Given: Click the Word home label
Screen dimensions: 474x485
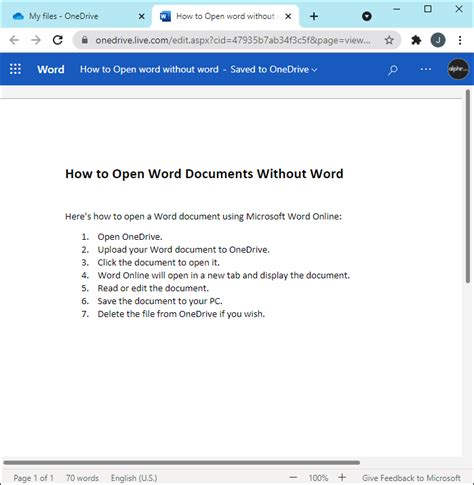Looking at the screenshot, I should coord(51,69).
